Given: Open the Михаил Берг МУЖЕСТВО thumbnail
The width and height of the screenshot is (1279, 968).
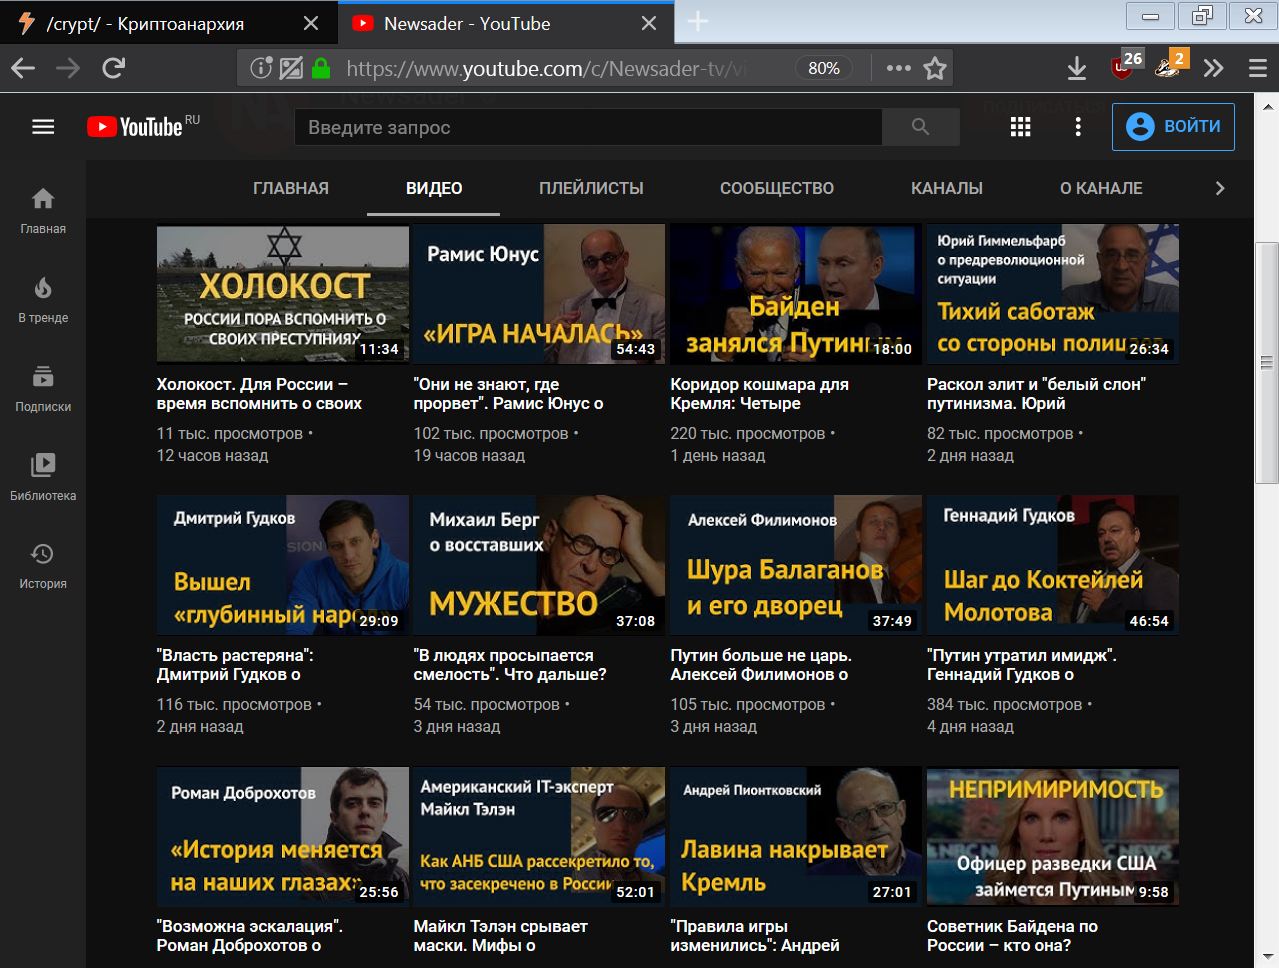Looking at the screenshot, I should pyautogui.click(x=539, y=565).
